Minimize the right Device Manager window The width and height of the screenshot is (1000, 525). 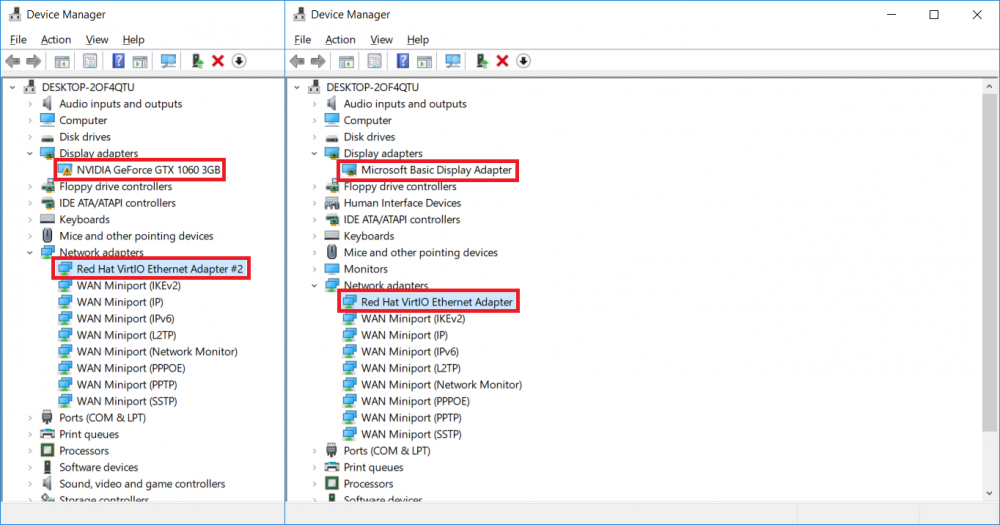[x=892, y=15]
